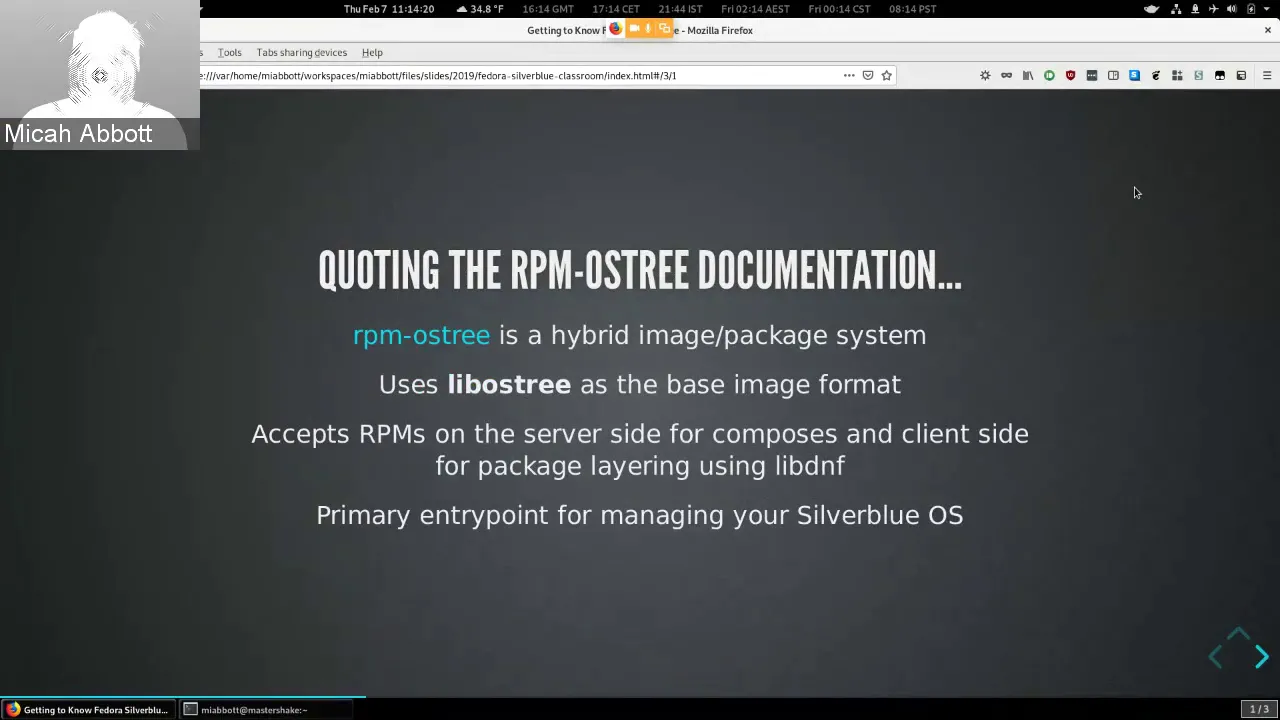This screenshot has height=720, width=1280.
Task: Click the 21:44 IST world clock
Action: tap(680, 9)
